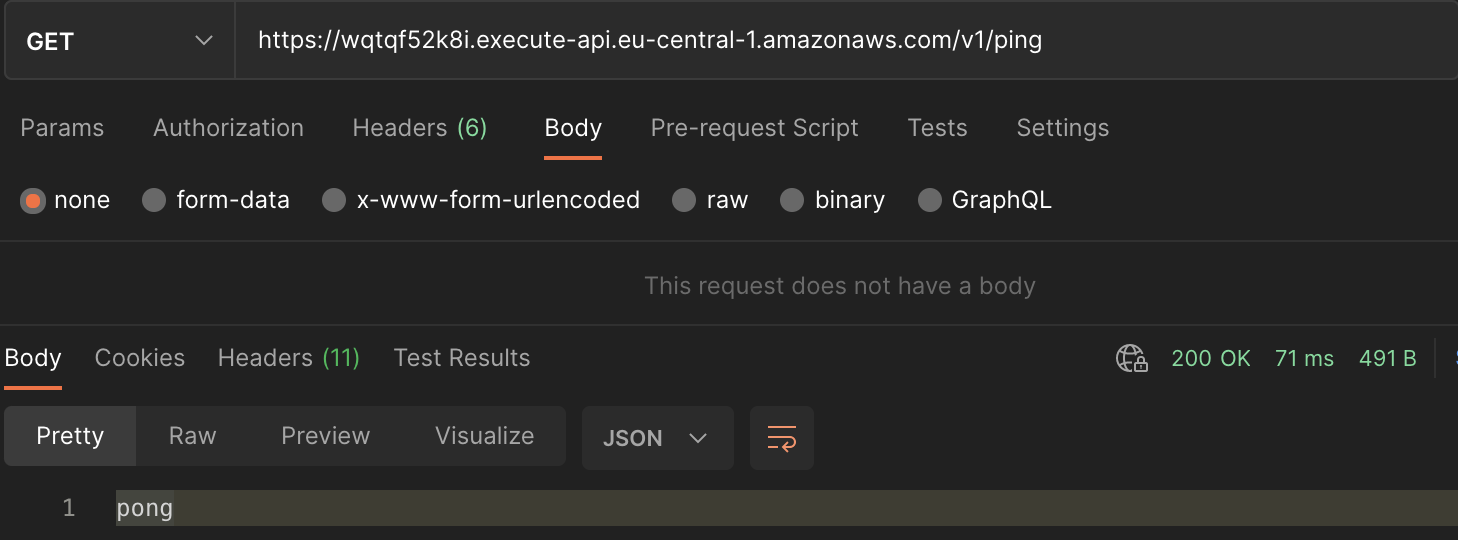Select the x-www-form-urlencoded radio option

[334, 201]
